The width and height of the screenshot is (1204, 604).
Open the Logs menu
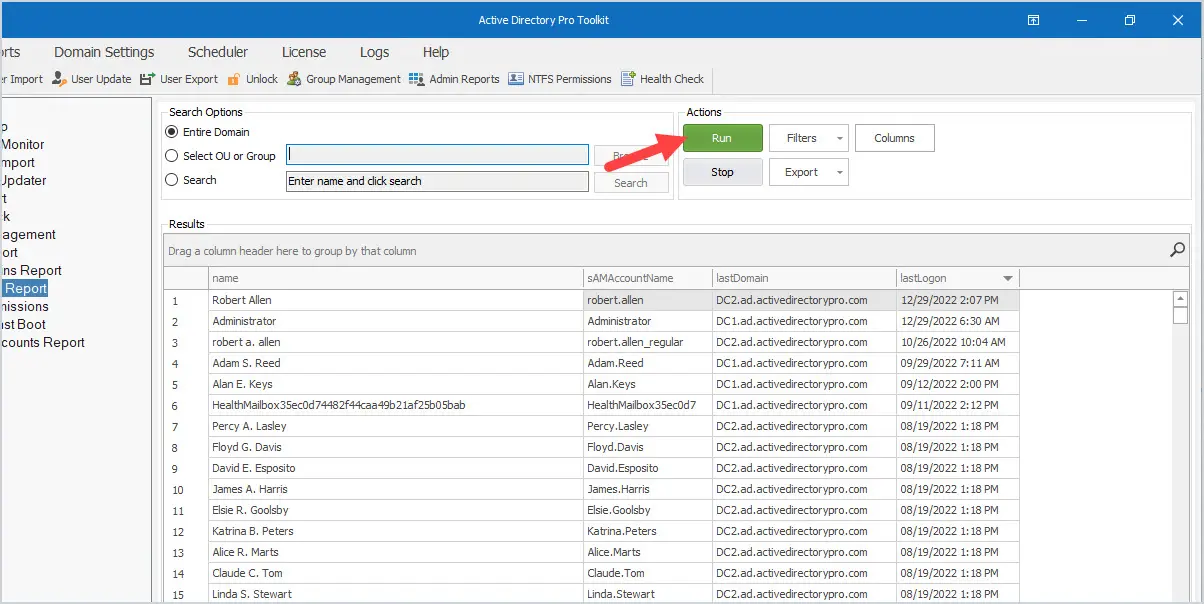(374, 52)
